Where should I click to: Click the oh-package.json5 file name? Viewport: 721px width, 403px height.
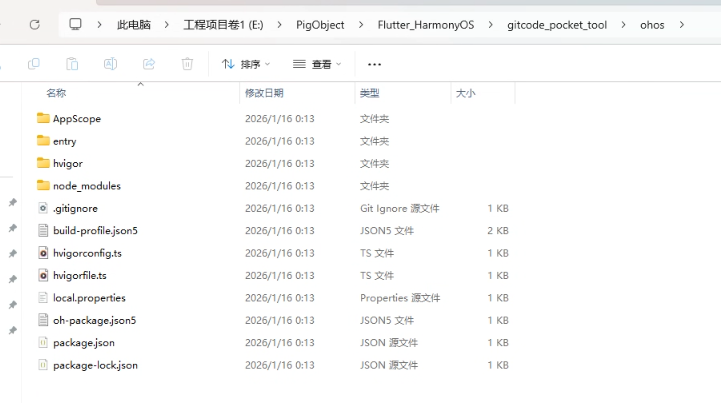(x=94, y=320)
